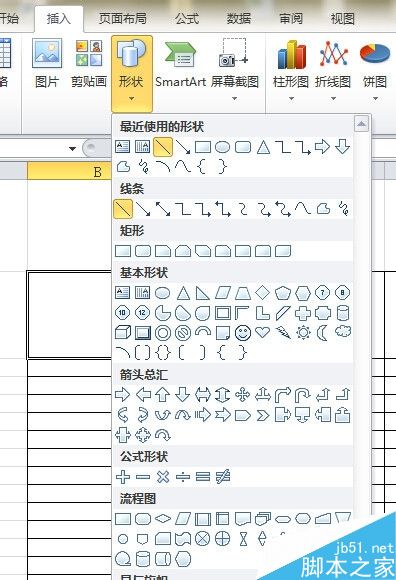396x580 pixels.
Task: Select the hexagon in 基本形状
Action: 303,293
